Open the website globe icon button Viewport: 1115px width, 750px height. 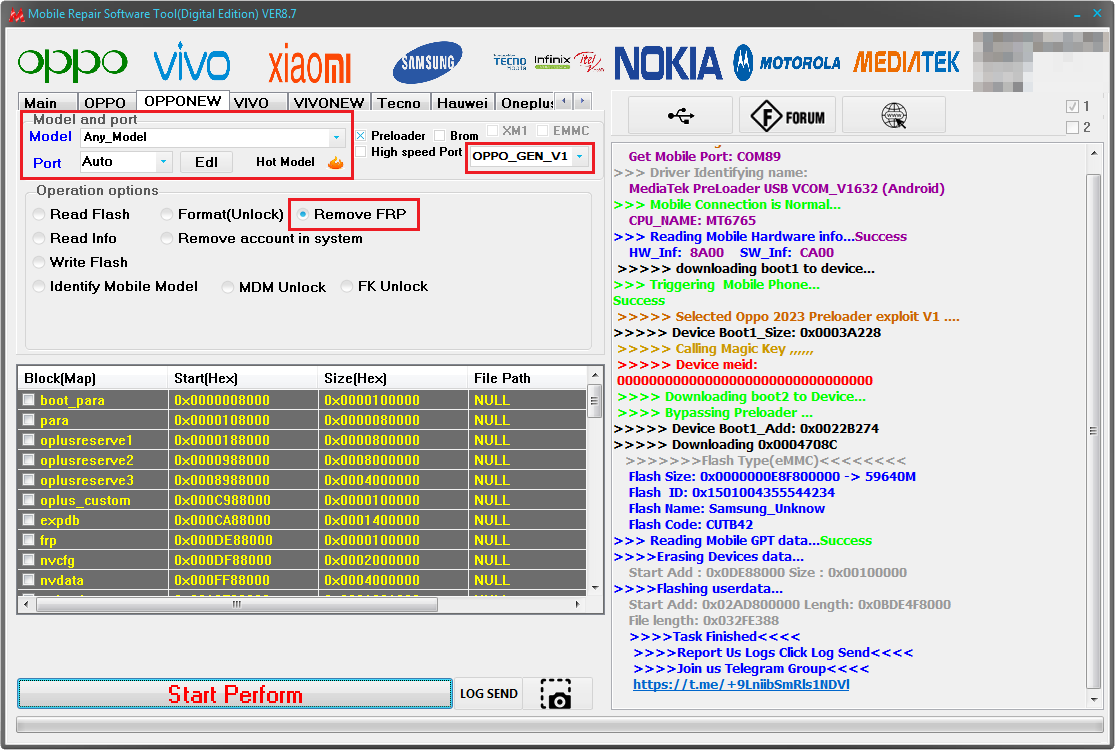click(x=894, y=115)
